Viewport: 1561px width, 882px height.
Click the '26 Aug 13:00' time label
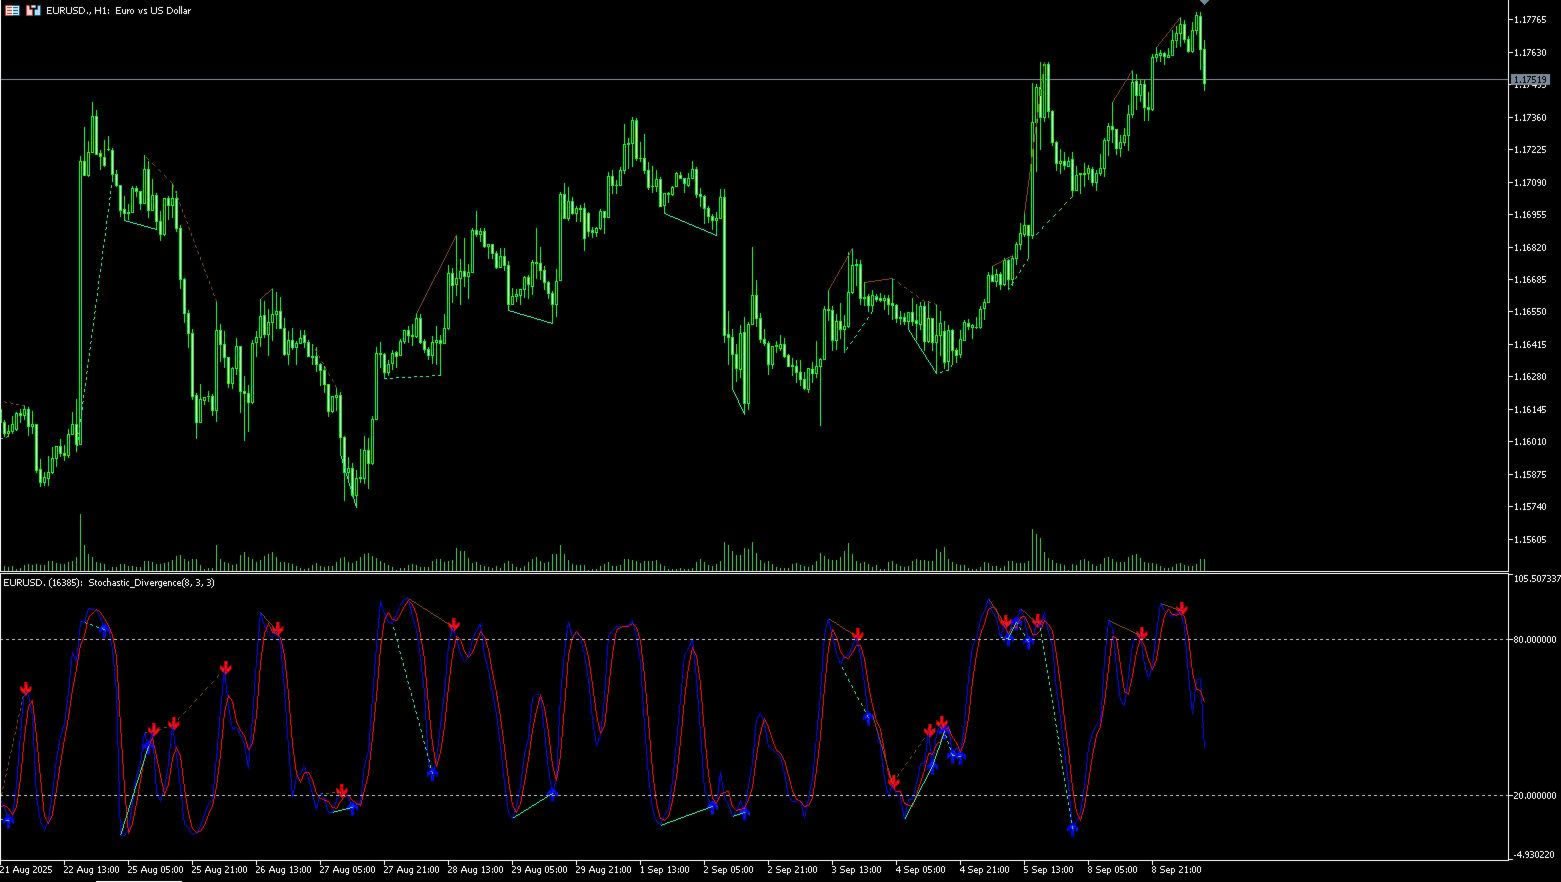point(284,870)
